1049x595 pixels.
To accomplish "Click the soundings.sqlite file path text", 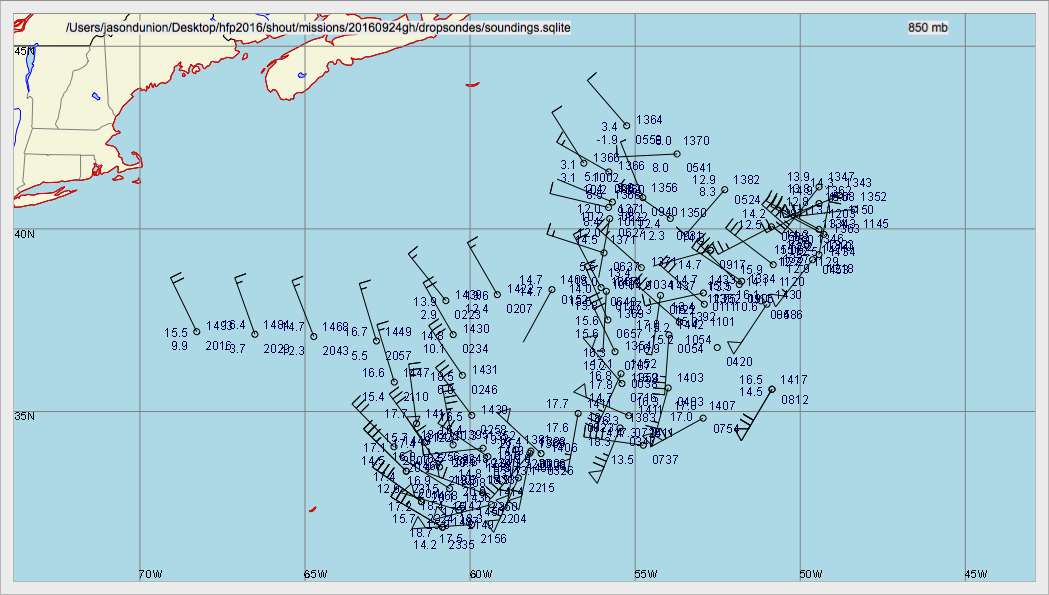I will pos(318,27).
